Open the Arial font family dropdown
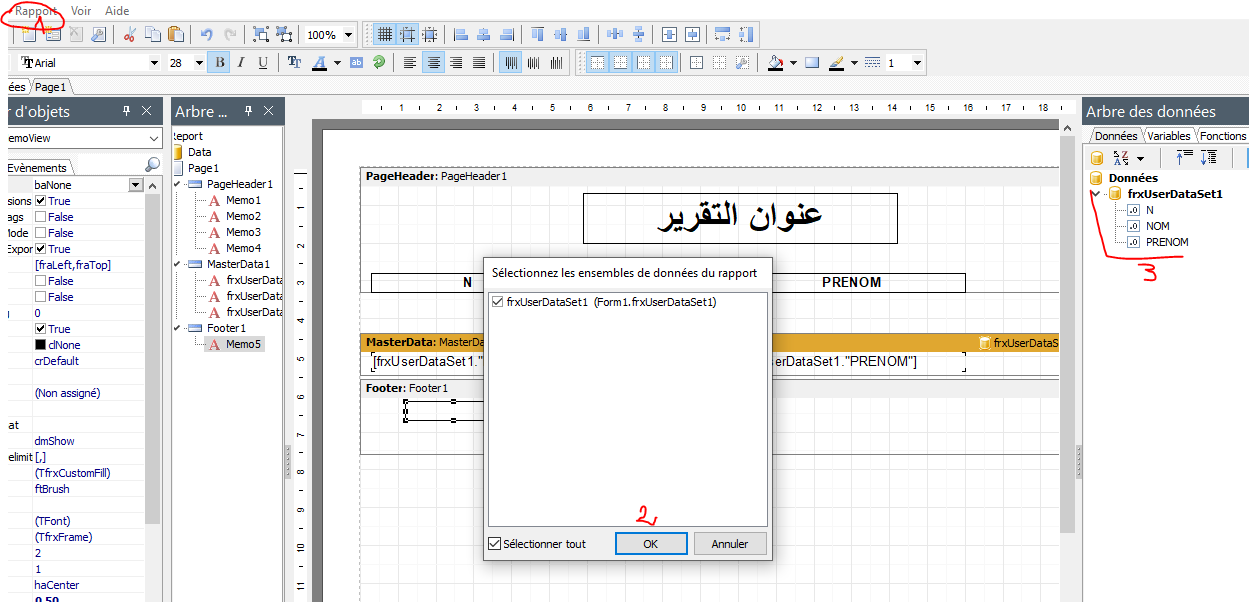This screenshot has height=602, width=1249. coord(155,62)
